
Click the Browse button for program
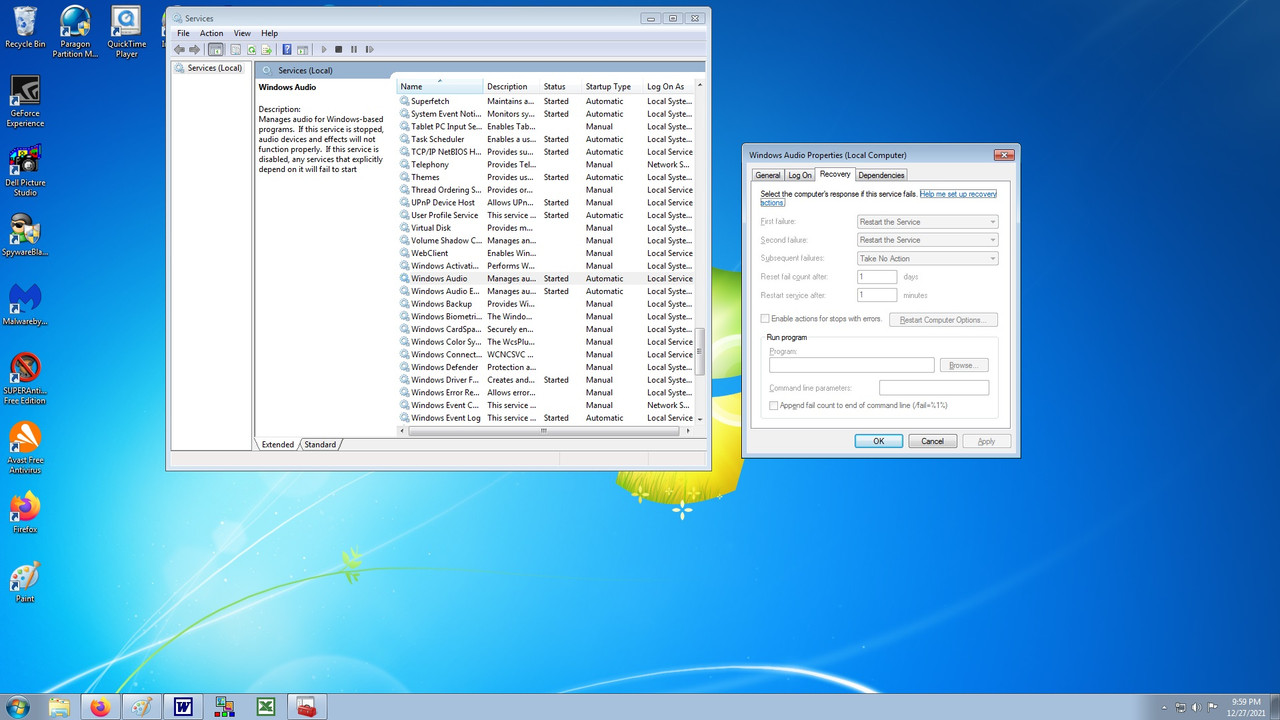[x=963, y=365]
